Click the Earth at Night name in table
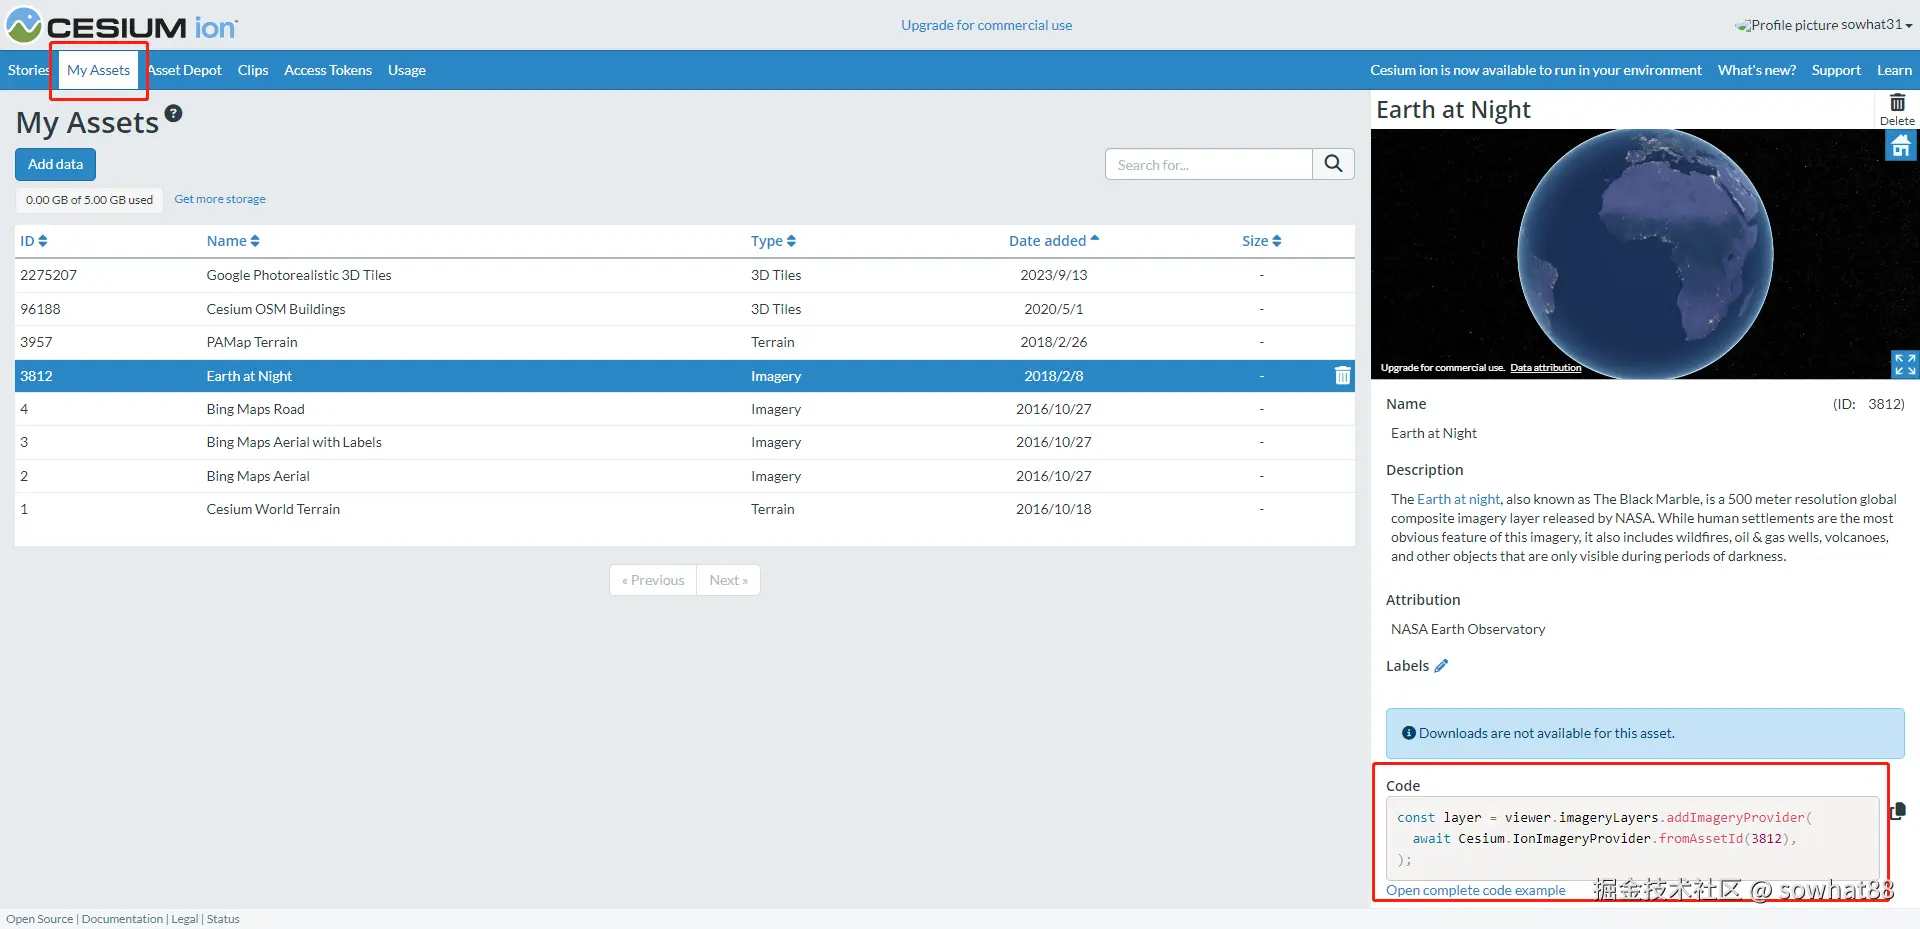Image resolution: width=1920 pixels, height=929 pixels. point(249,376)
